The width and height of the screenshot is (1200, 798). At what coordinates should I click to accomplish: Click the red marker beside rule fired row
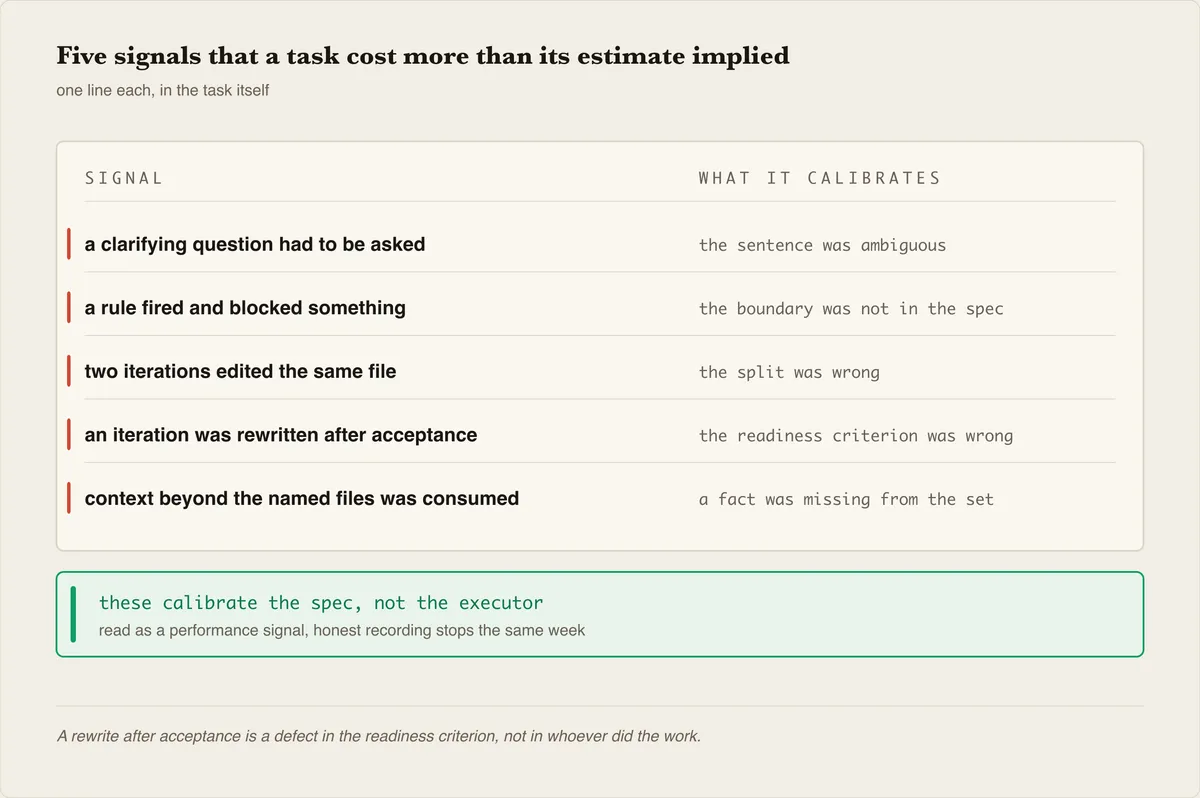tap(69, 307)
